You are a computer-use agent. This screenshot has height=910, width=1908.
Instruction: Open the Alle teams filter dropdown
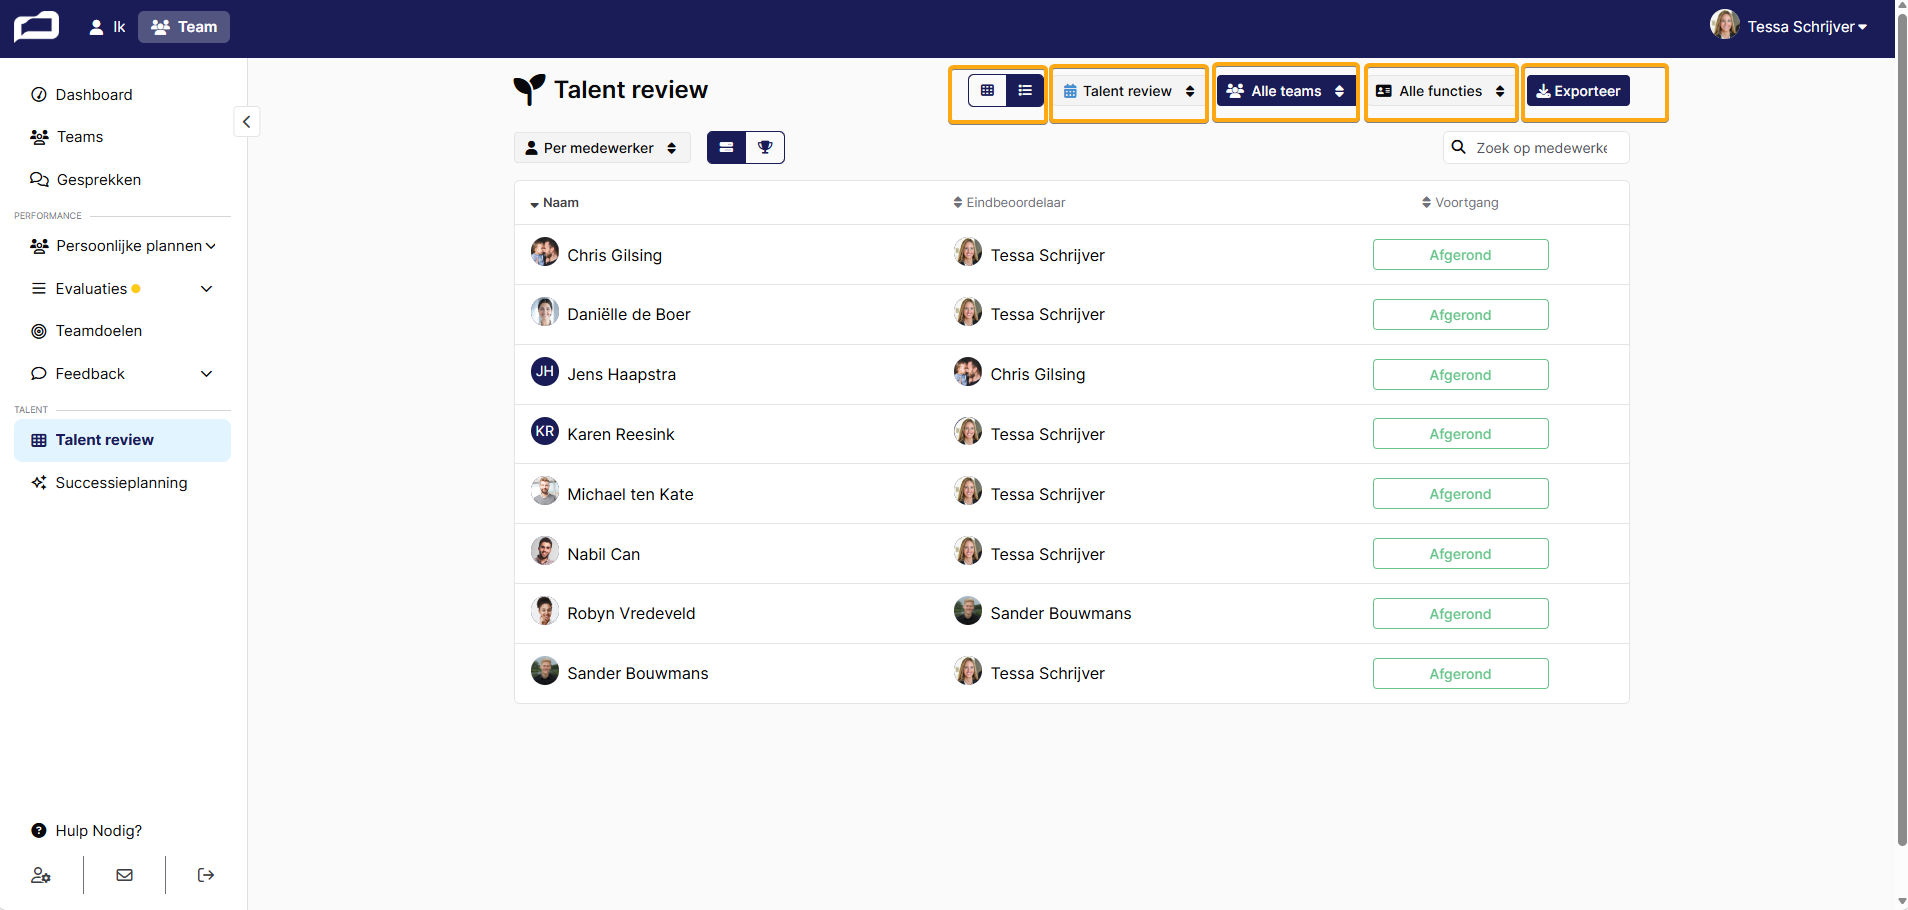coord(1286,91)
